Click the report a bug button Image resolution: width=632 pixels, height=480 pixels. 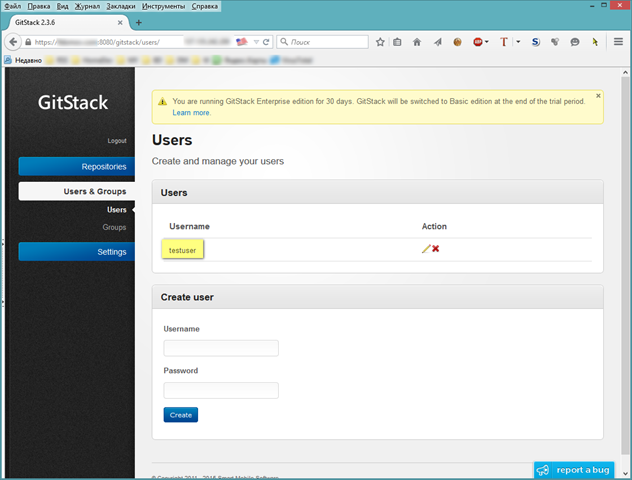click(x=574, y=470)
